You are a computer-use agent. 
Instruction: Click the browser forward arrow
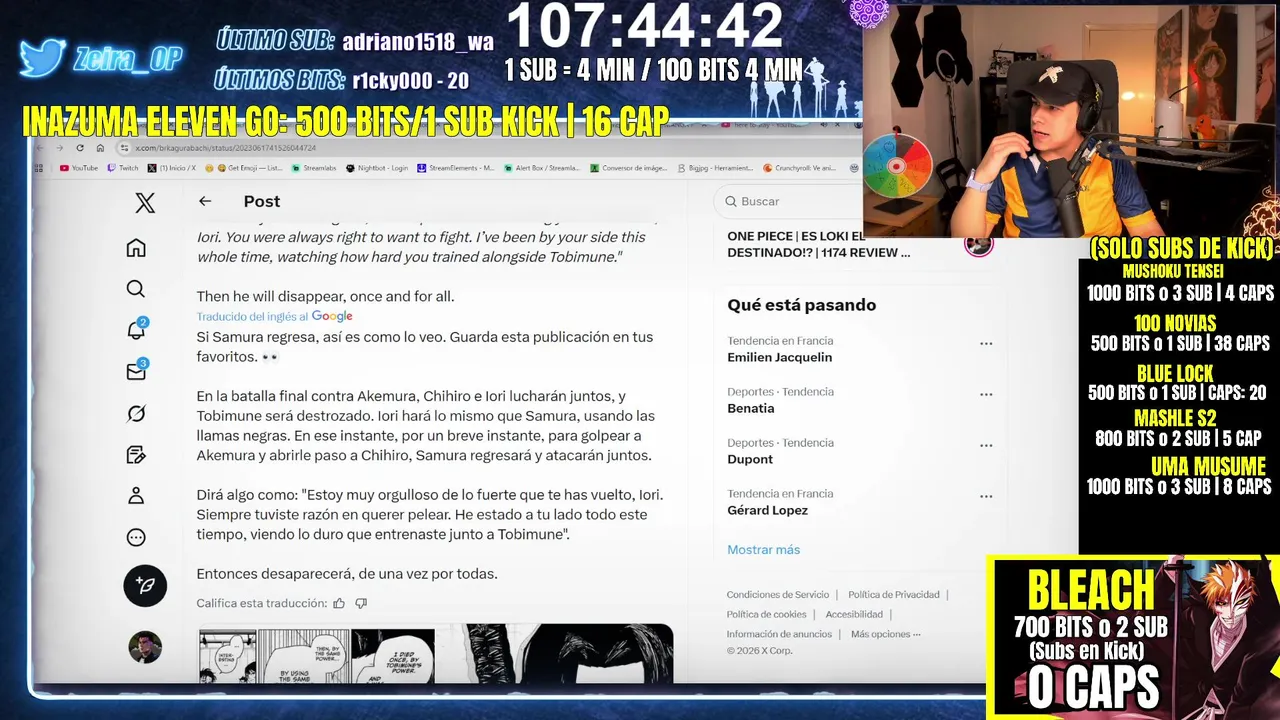pos(59,148)
